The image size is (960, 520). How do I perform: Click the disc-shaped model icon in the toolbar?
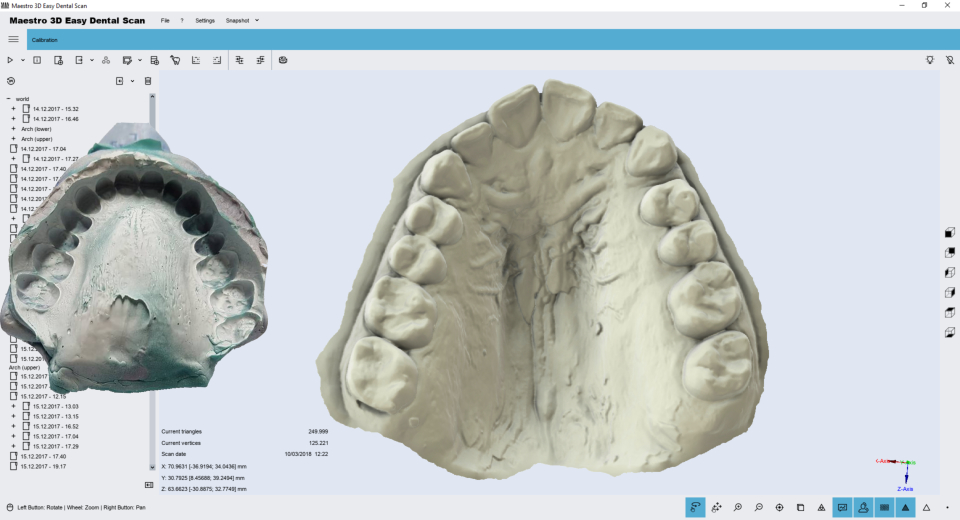283,60
